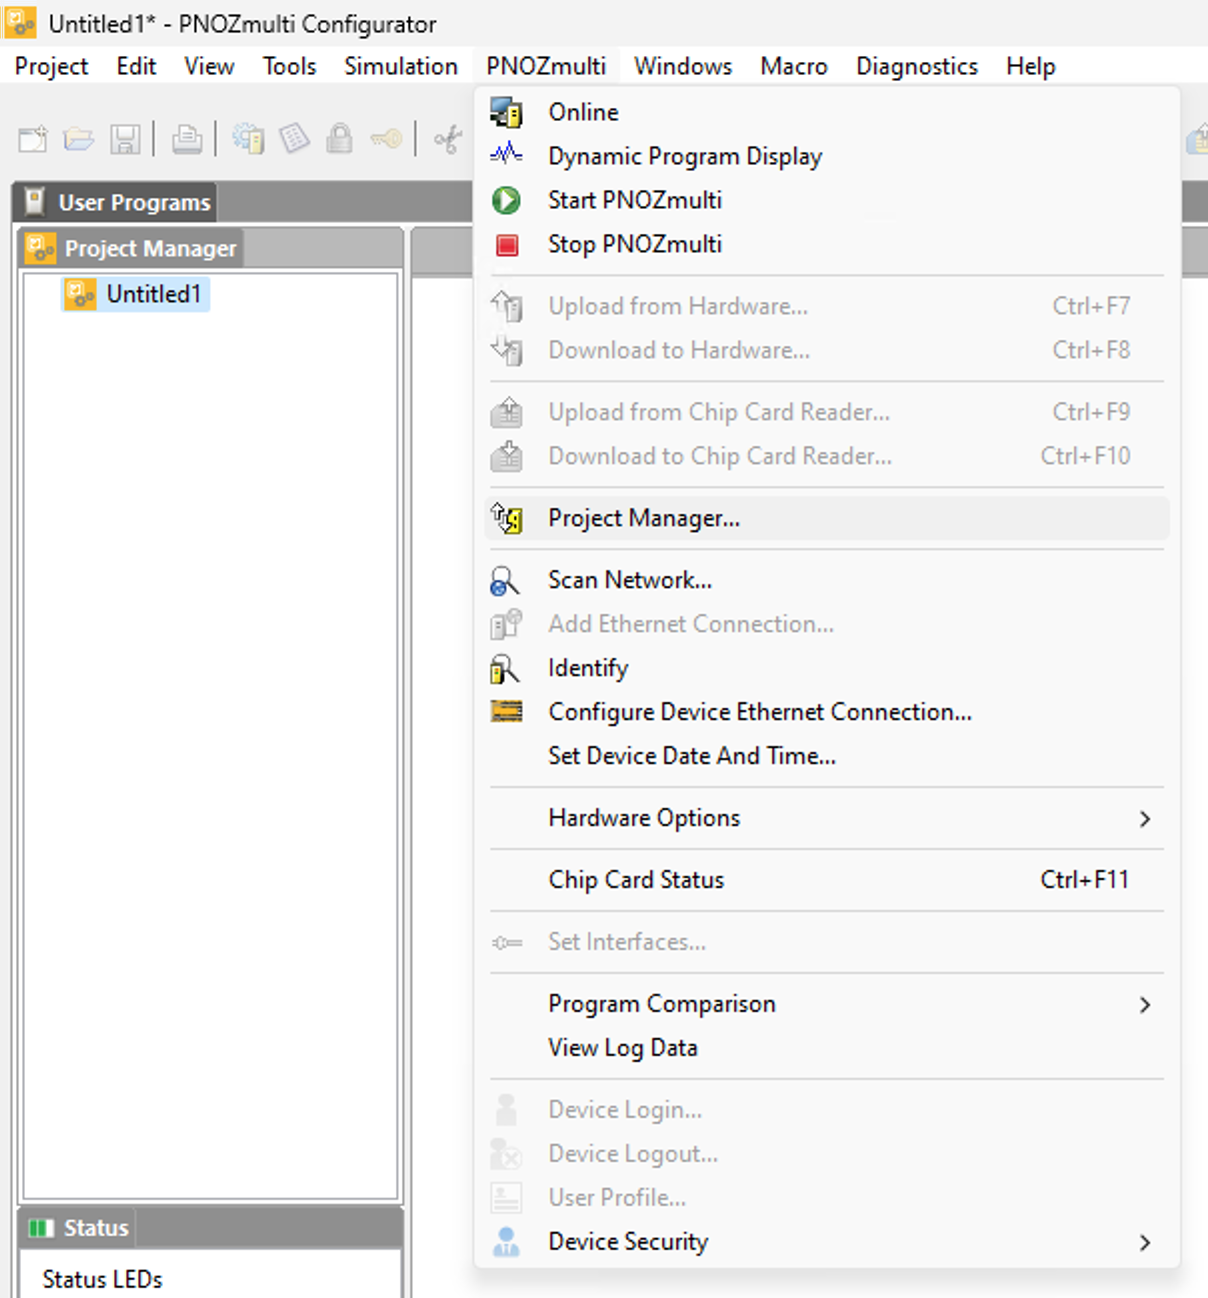
Task: Click the Dynamic Program Display waveform icon
Action: pos(506,155)
